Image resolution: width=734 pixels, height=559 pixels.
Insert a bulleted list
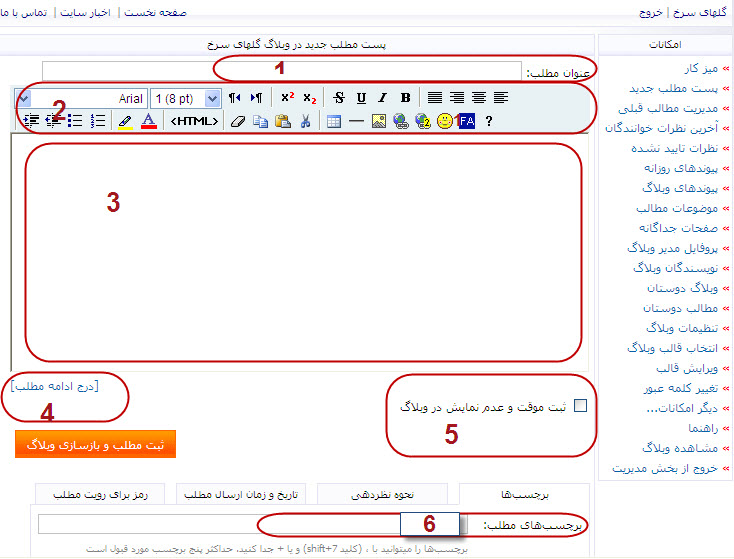click(x=75, y=121)
